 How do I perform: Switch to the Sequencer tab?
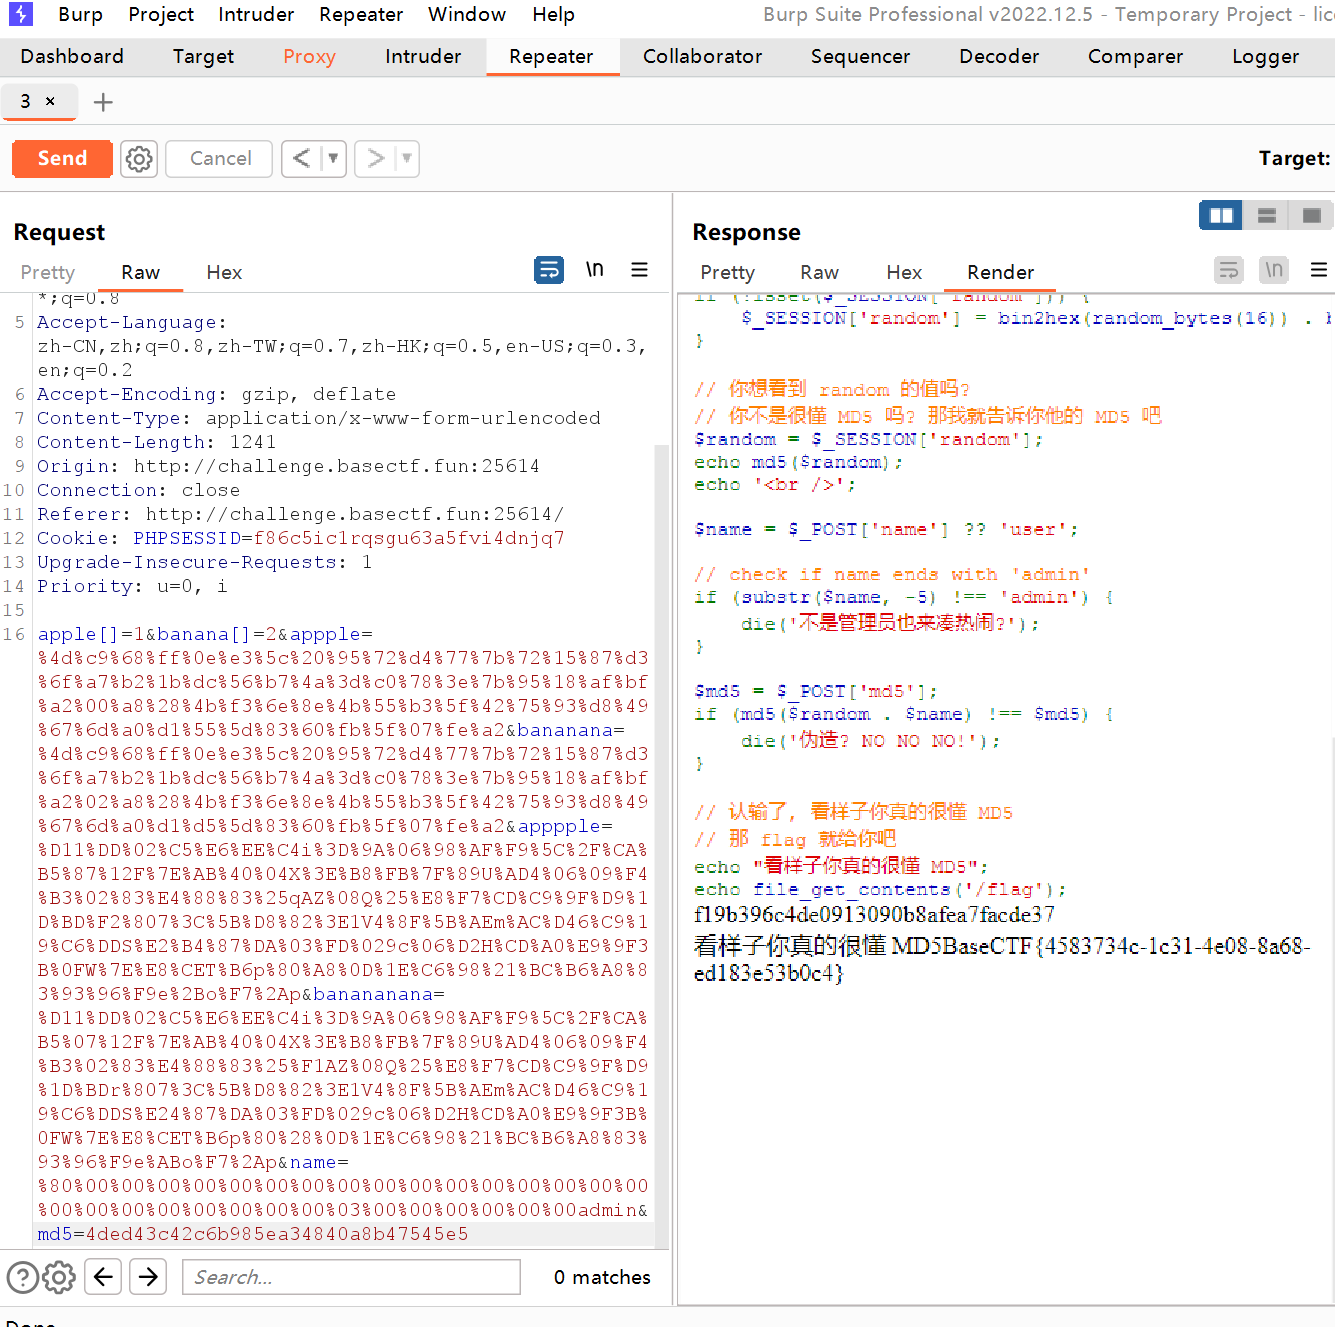860,57
